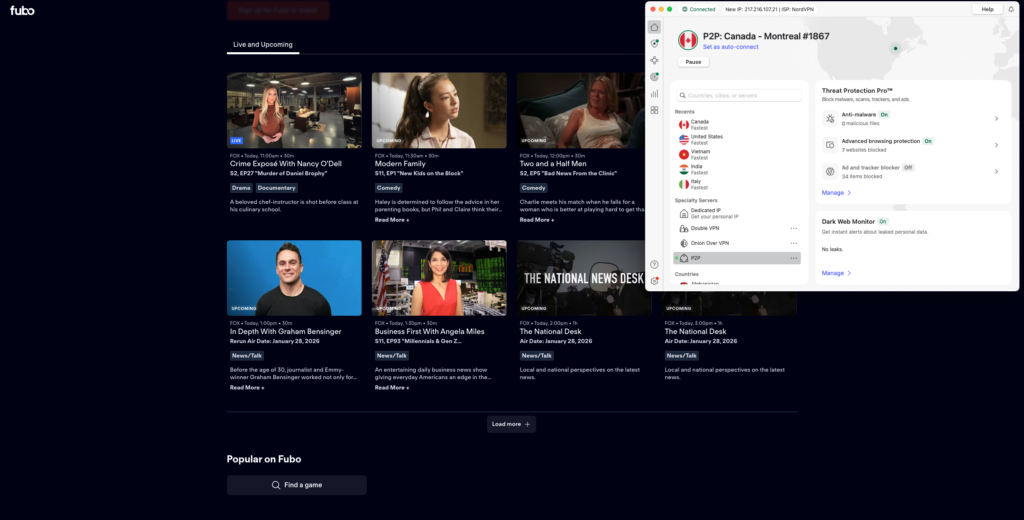
Task: Click Manage under Threat Protection Pro
Action: (837, 193)
